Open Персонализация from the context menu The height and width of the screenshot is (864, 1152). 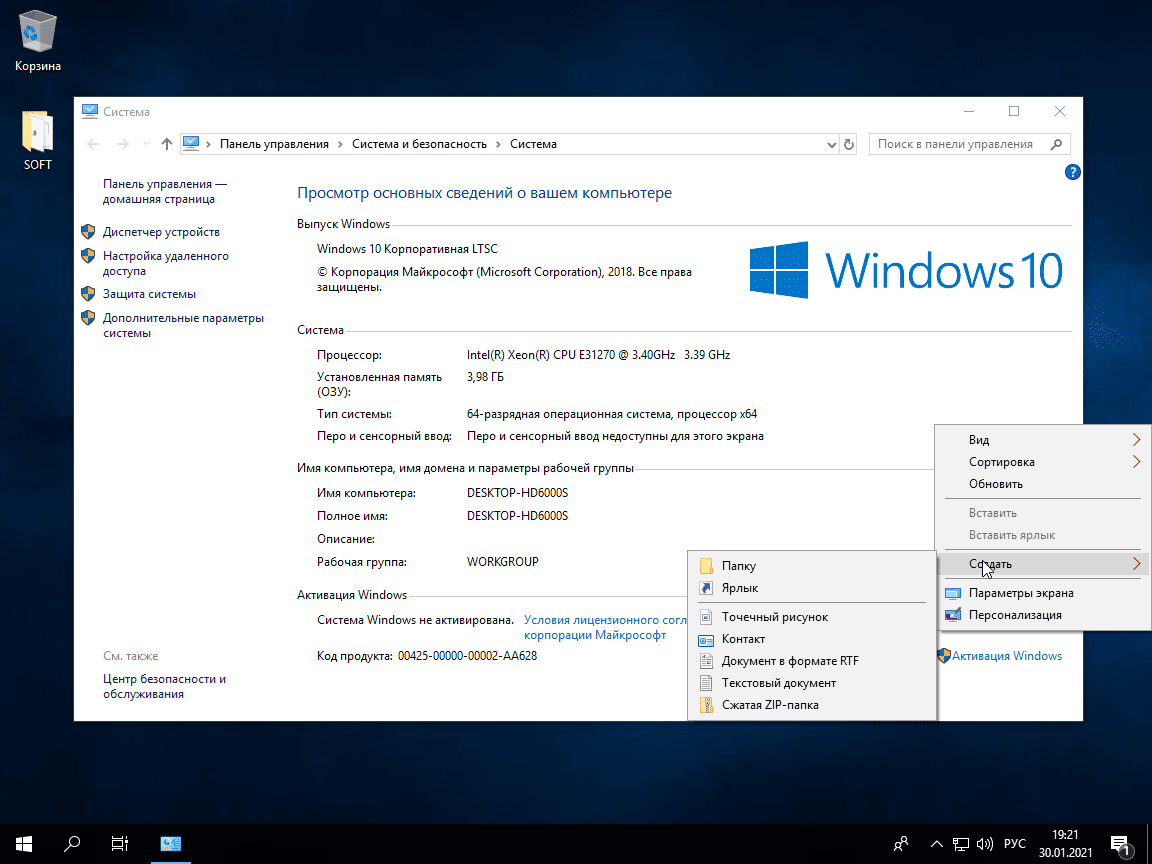[1043, 616]
